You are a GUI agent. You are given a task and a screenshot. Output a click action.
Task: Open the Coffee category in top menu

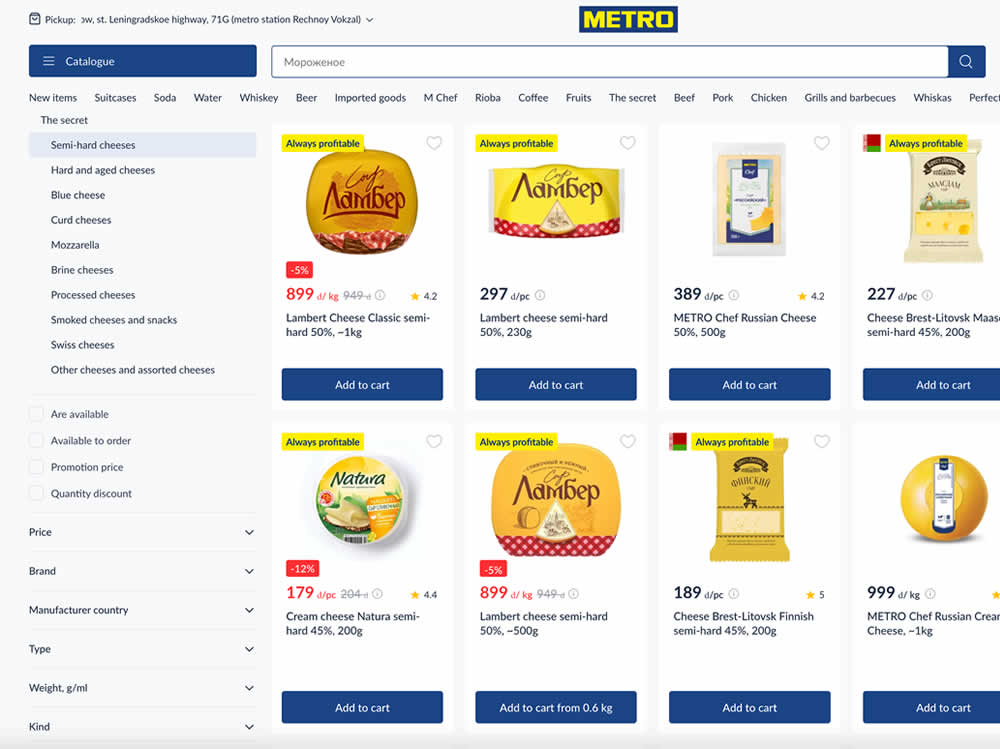pyautogui.click(x=533, y=98)
